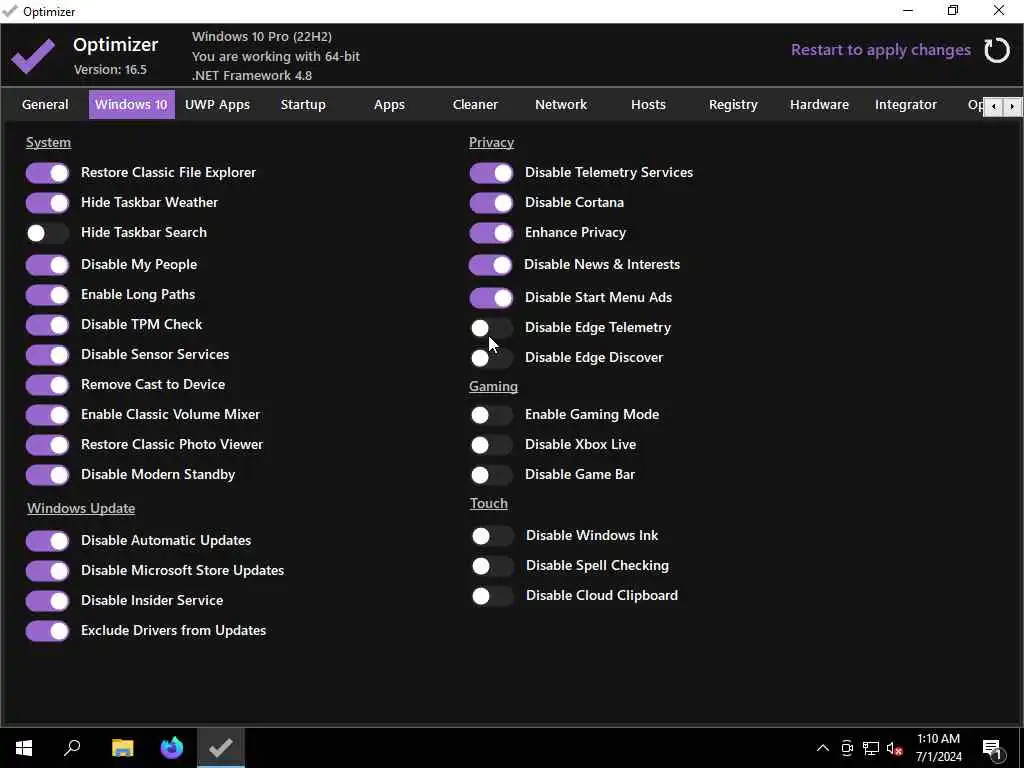Go to the Apps tab

click(x=389, y=104)
